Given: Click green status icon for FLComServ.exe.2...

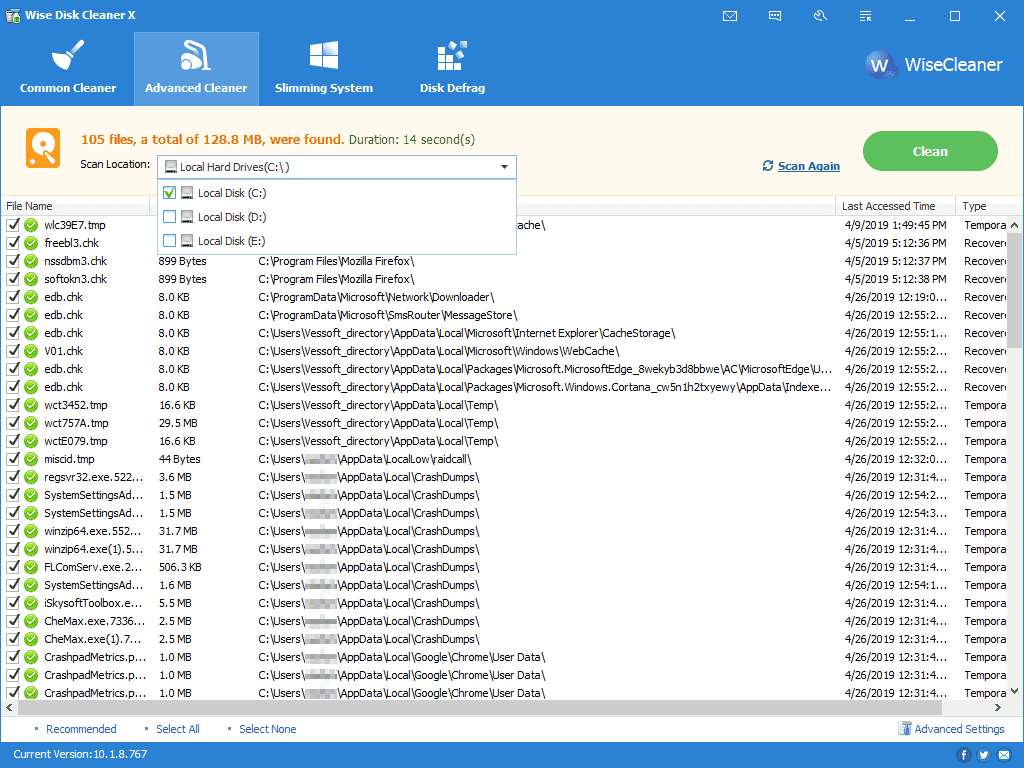Looking at the screenshot, I should pyautogui.click(x=31, y=567).
